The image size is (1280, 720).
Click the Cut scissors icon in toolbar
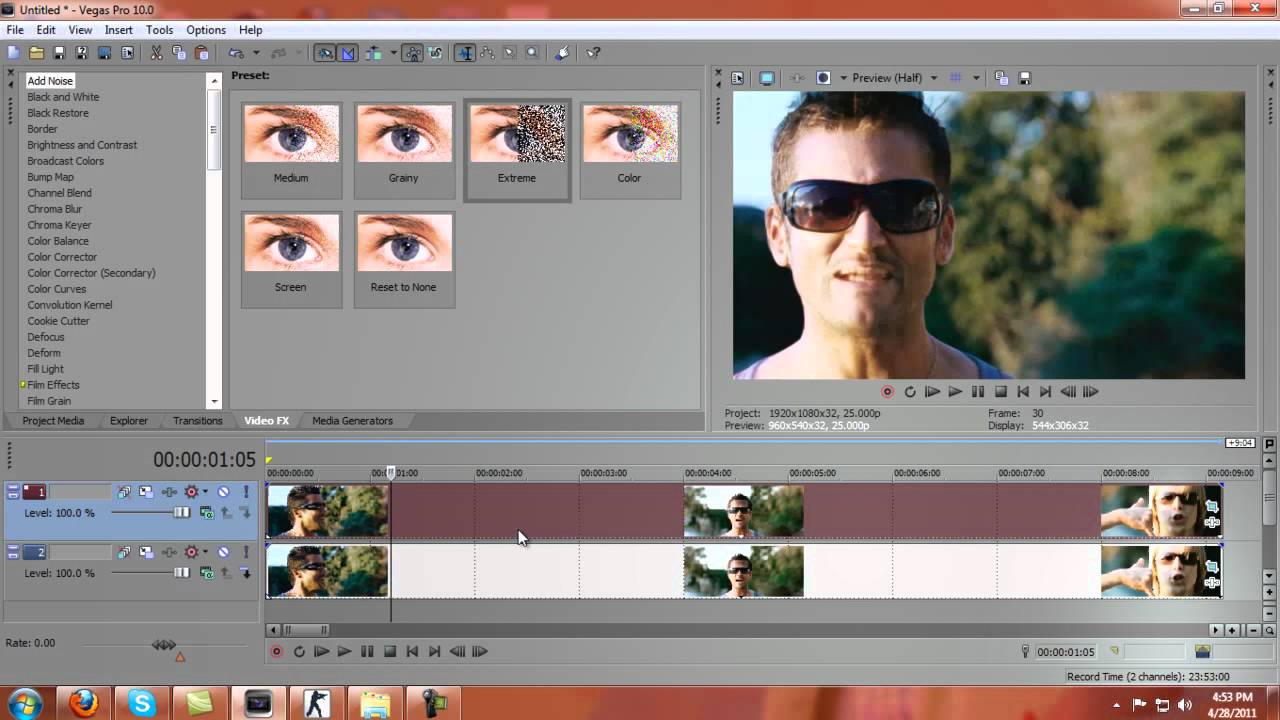coord(157,53)
